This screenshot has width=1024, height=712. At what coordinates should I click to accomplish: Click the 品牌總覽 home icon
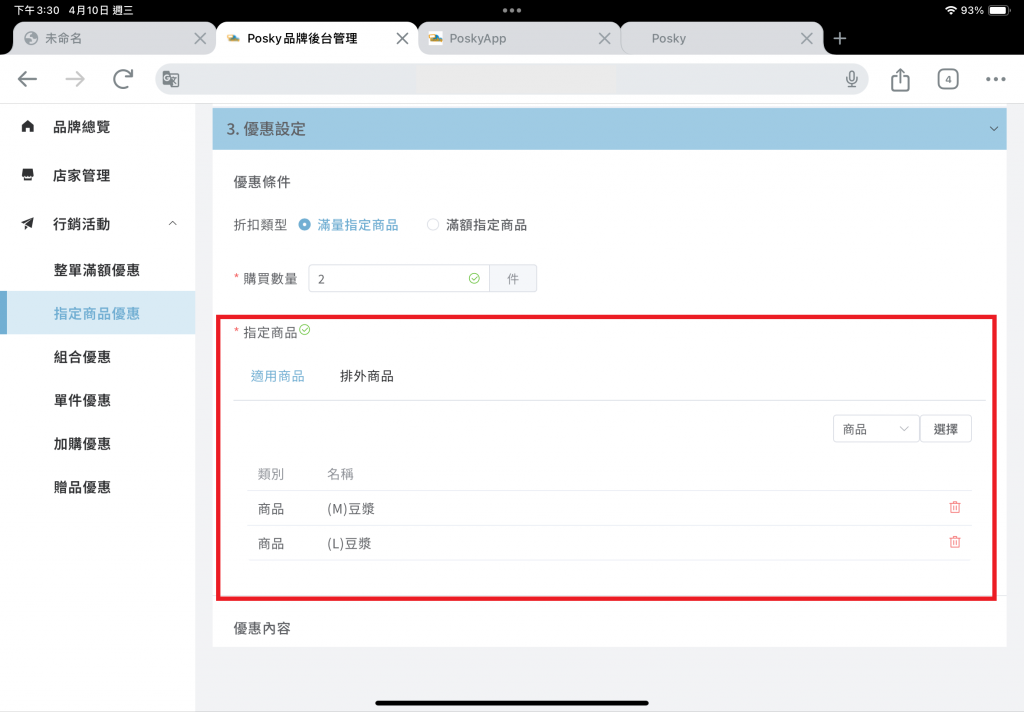pyautogui.click(x=27, y=126)
